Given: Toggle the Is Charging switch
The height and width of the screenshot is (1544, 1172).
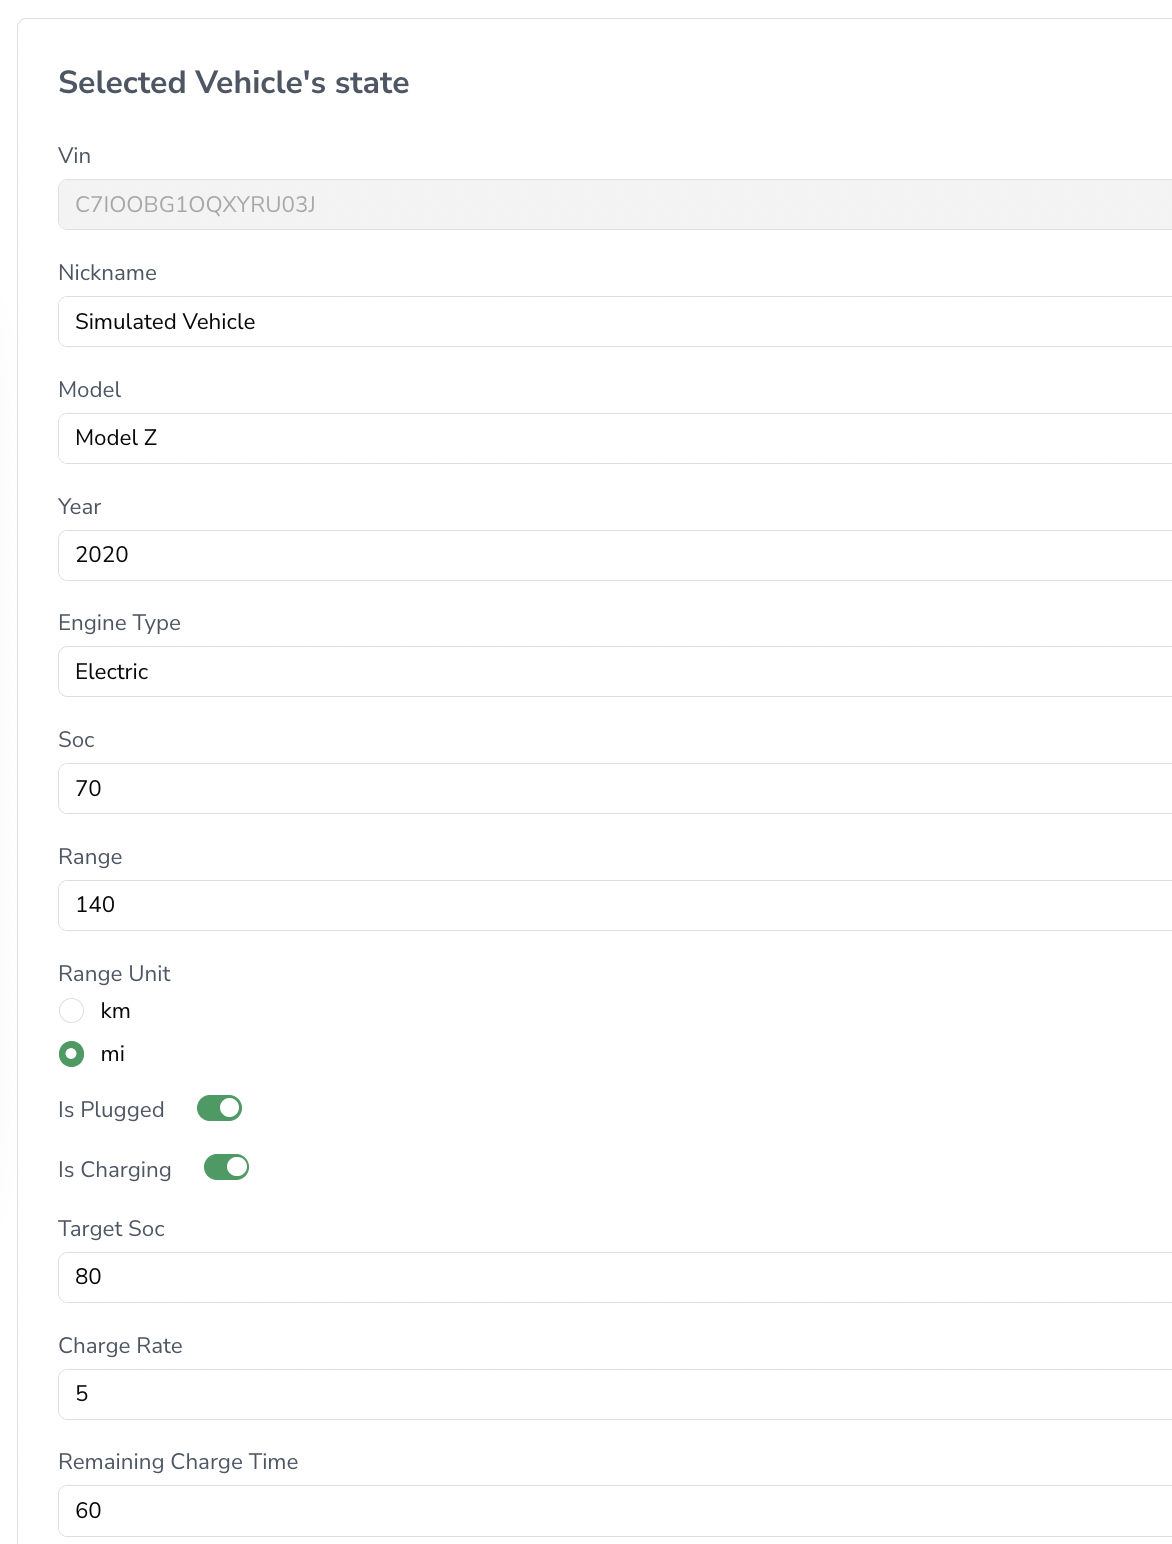Looking at the screenshot, I should click(x=226, y=1167).
